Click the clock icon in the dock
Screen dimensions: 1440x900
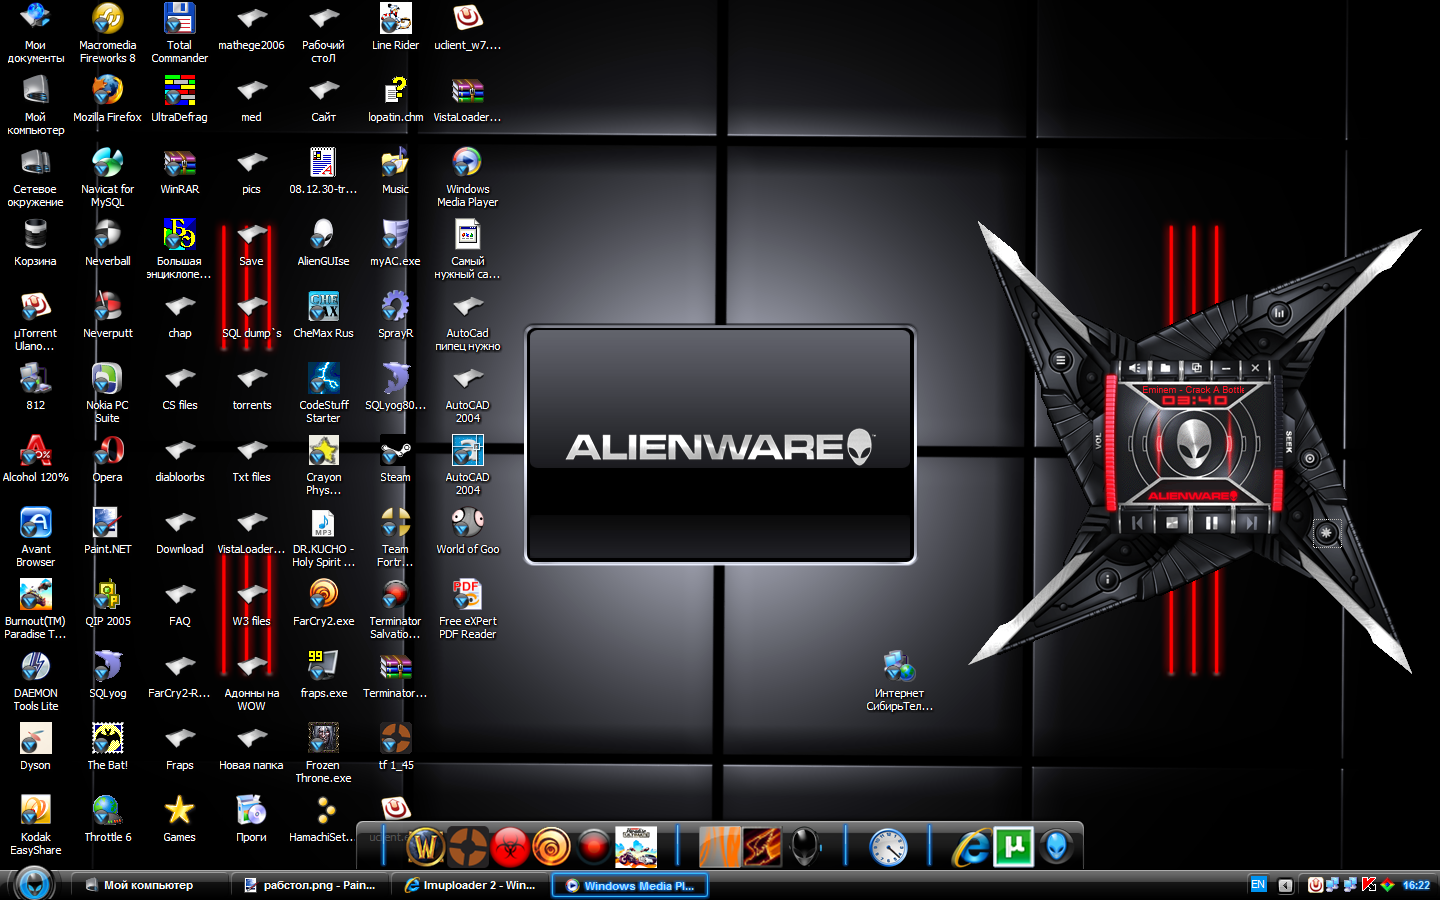click(888, 847)
